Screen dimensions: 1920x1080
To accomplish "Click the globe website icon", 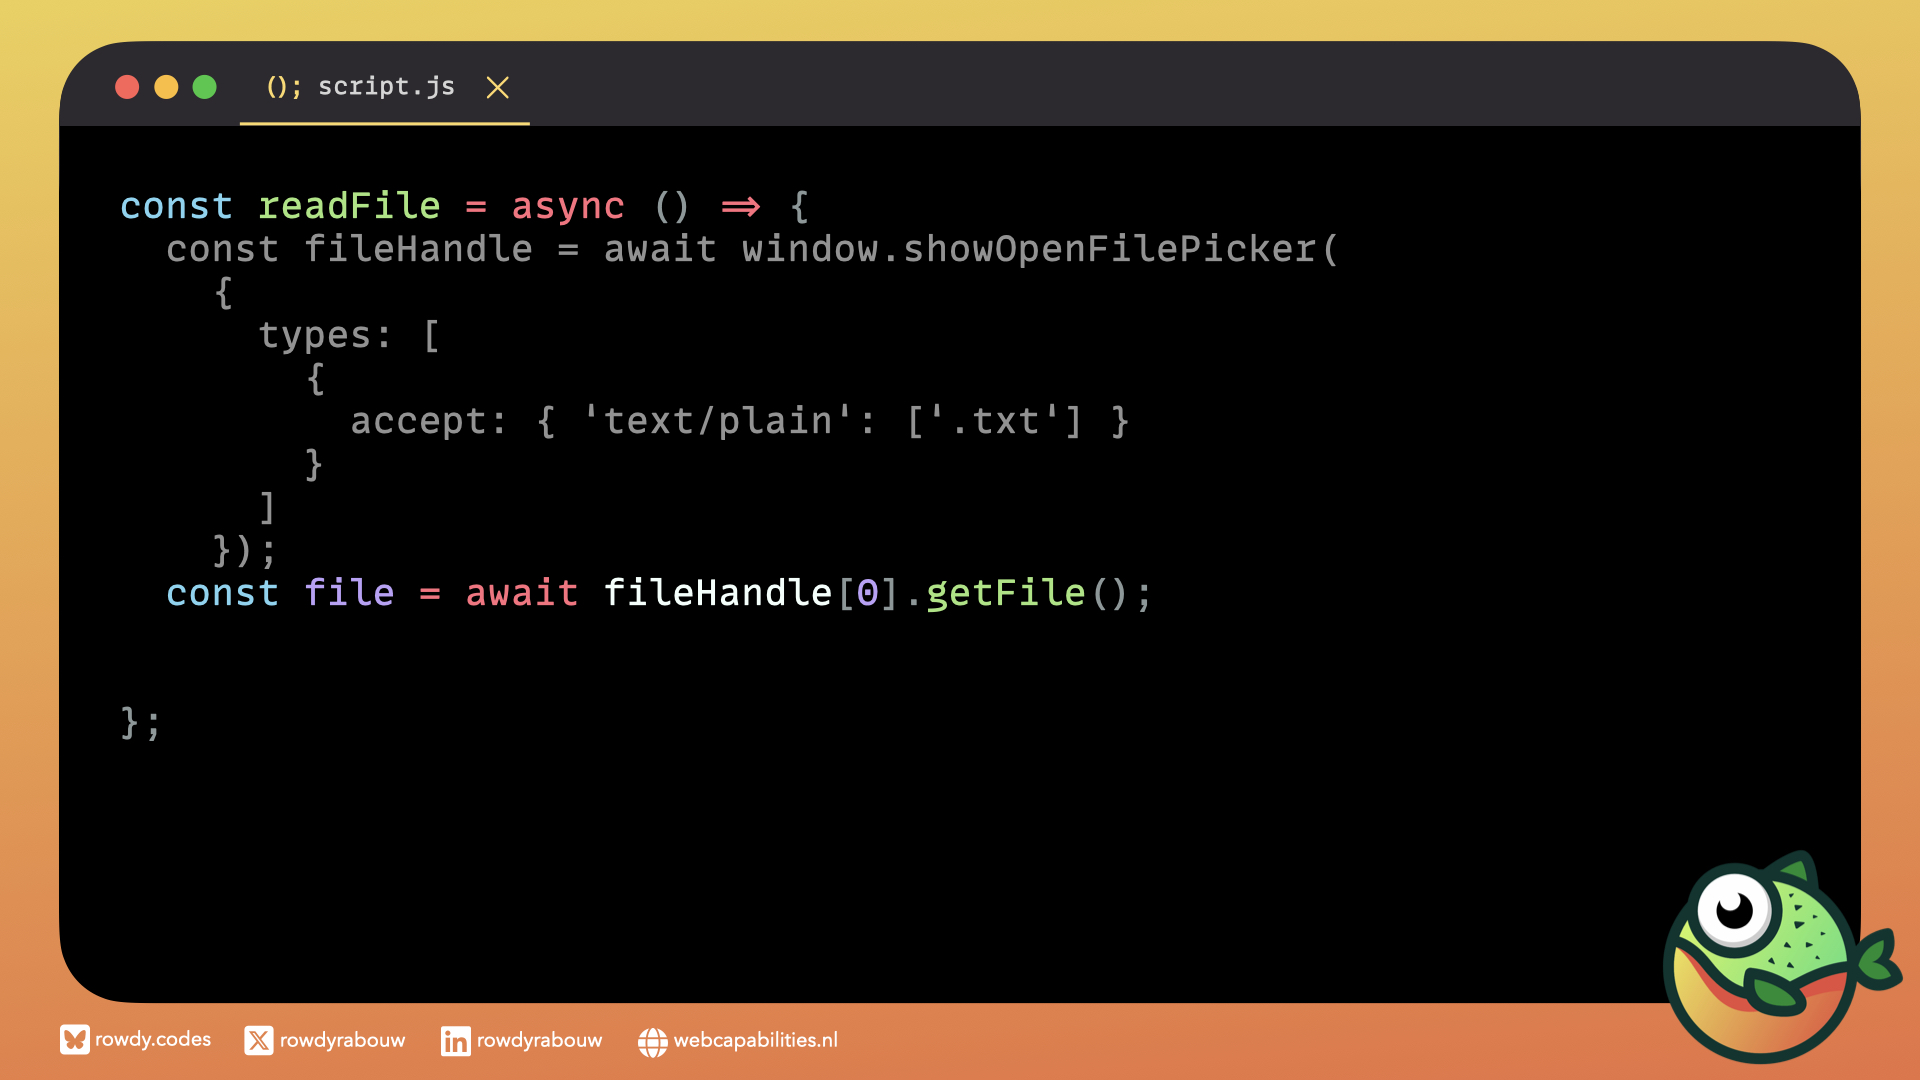I will point(652,1042).
